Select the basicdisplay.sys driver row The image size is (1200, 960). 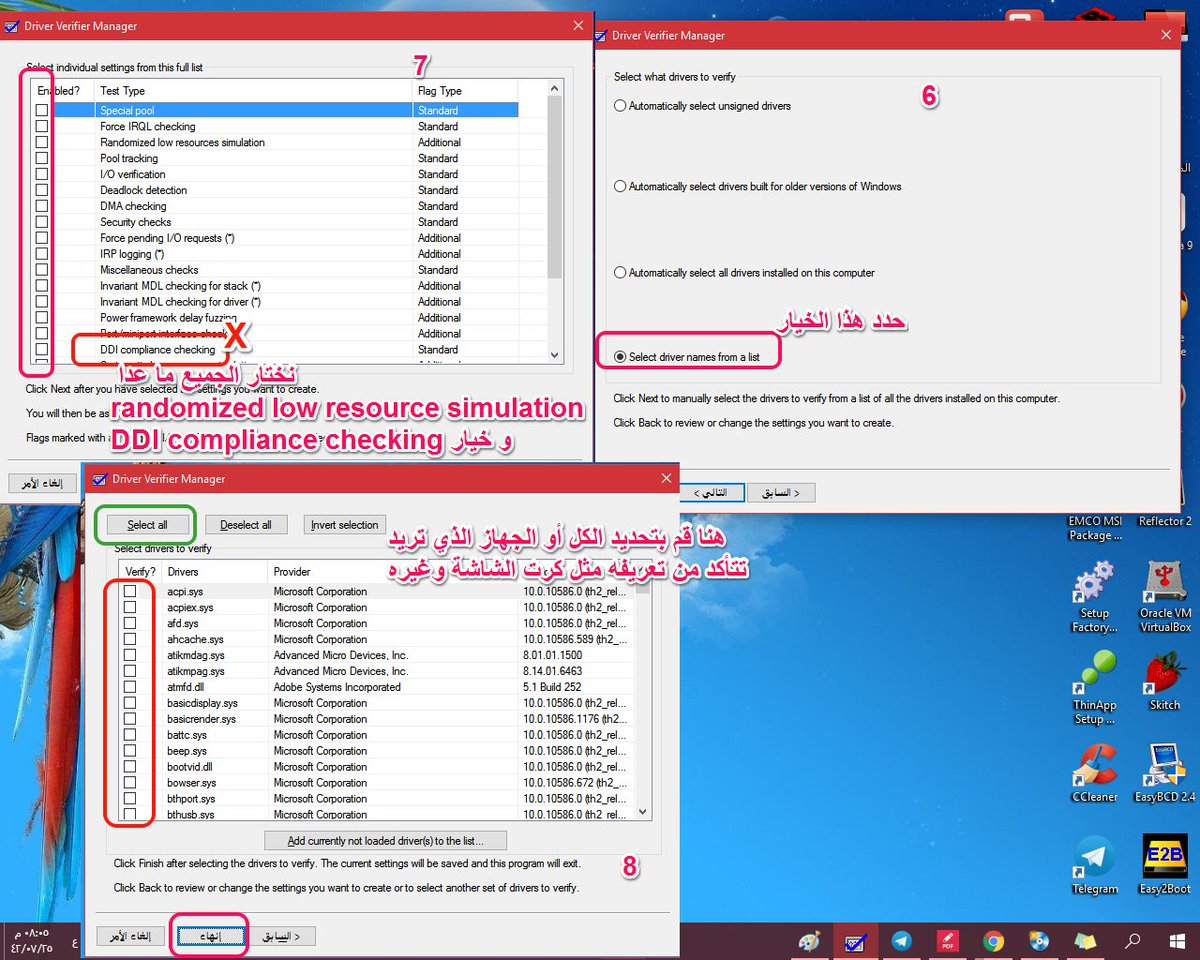pos(201,703)
